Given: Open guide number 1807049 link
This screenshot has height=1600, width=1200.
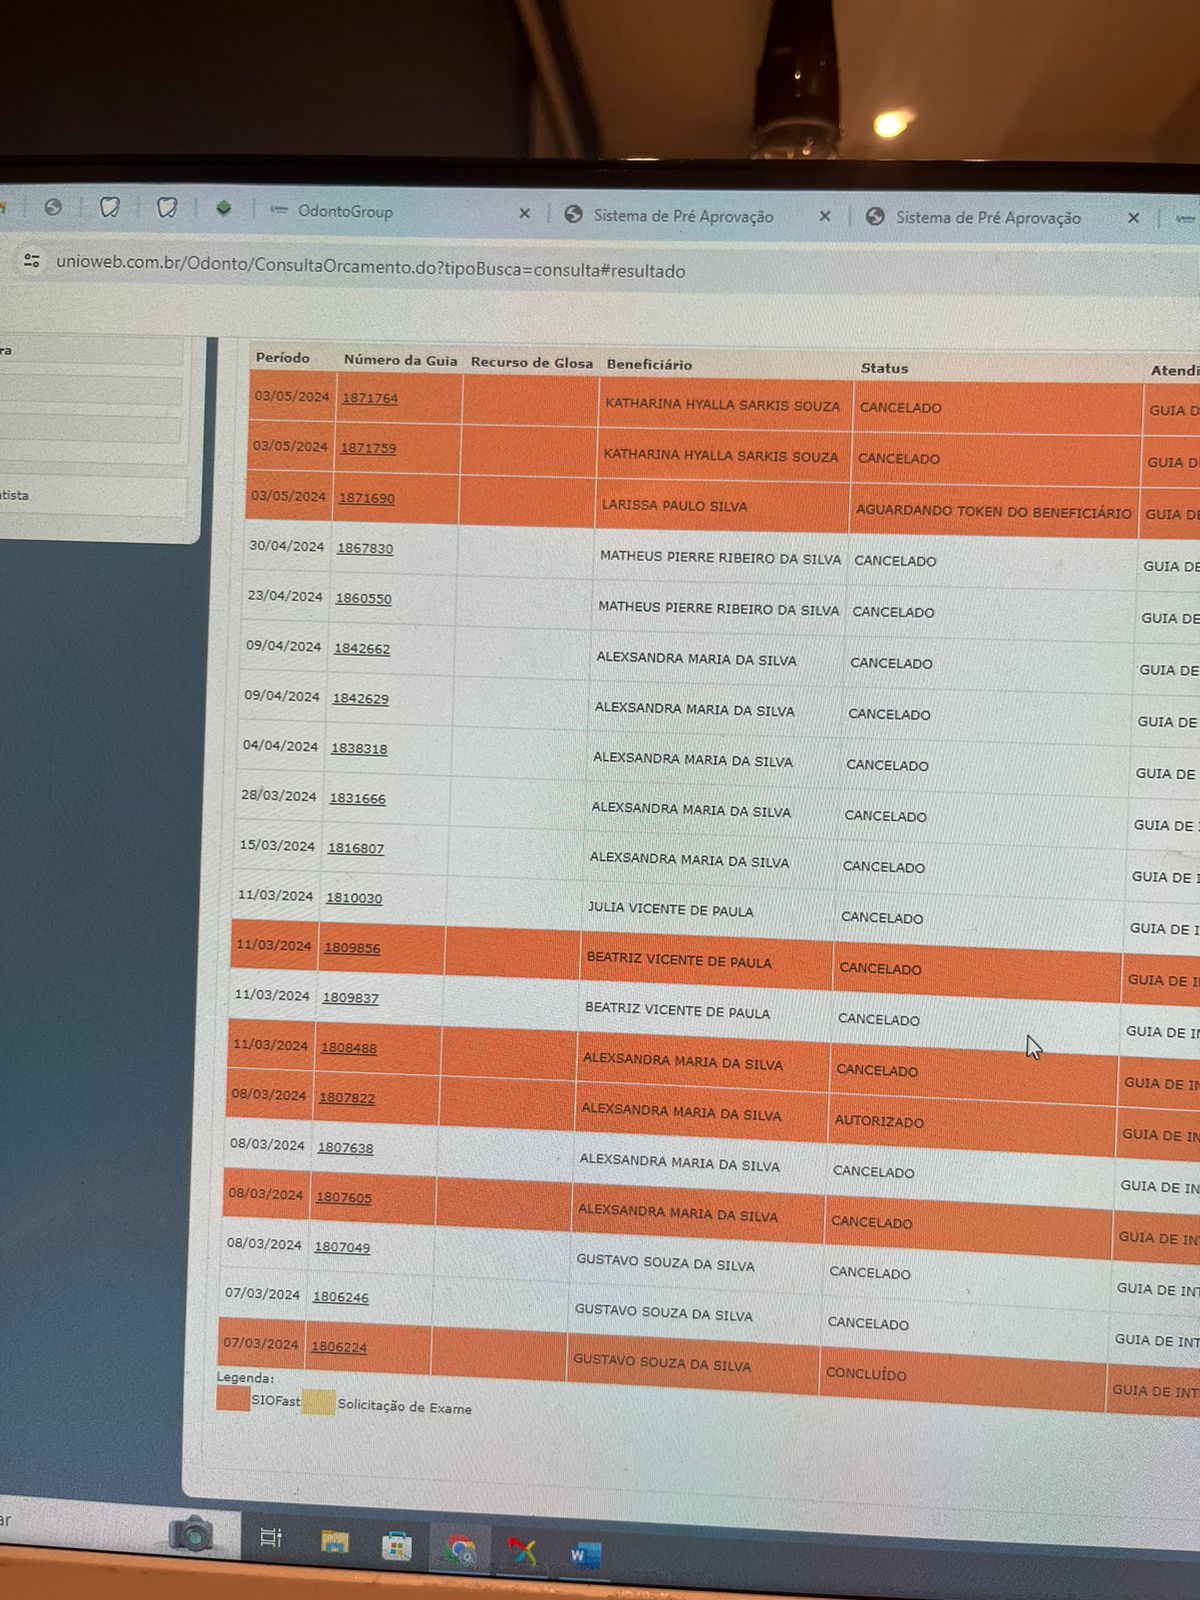Looking at the screenshot, I should (342, 1248).
